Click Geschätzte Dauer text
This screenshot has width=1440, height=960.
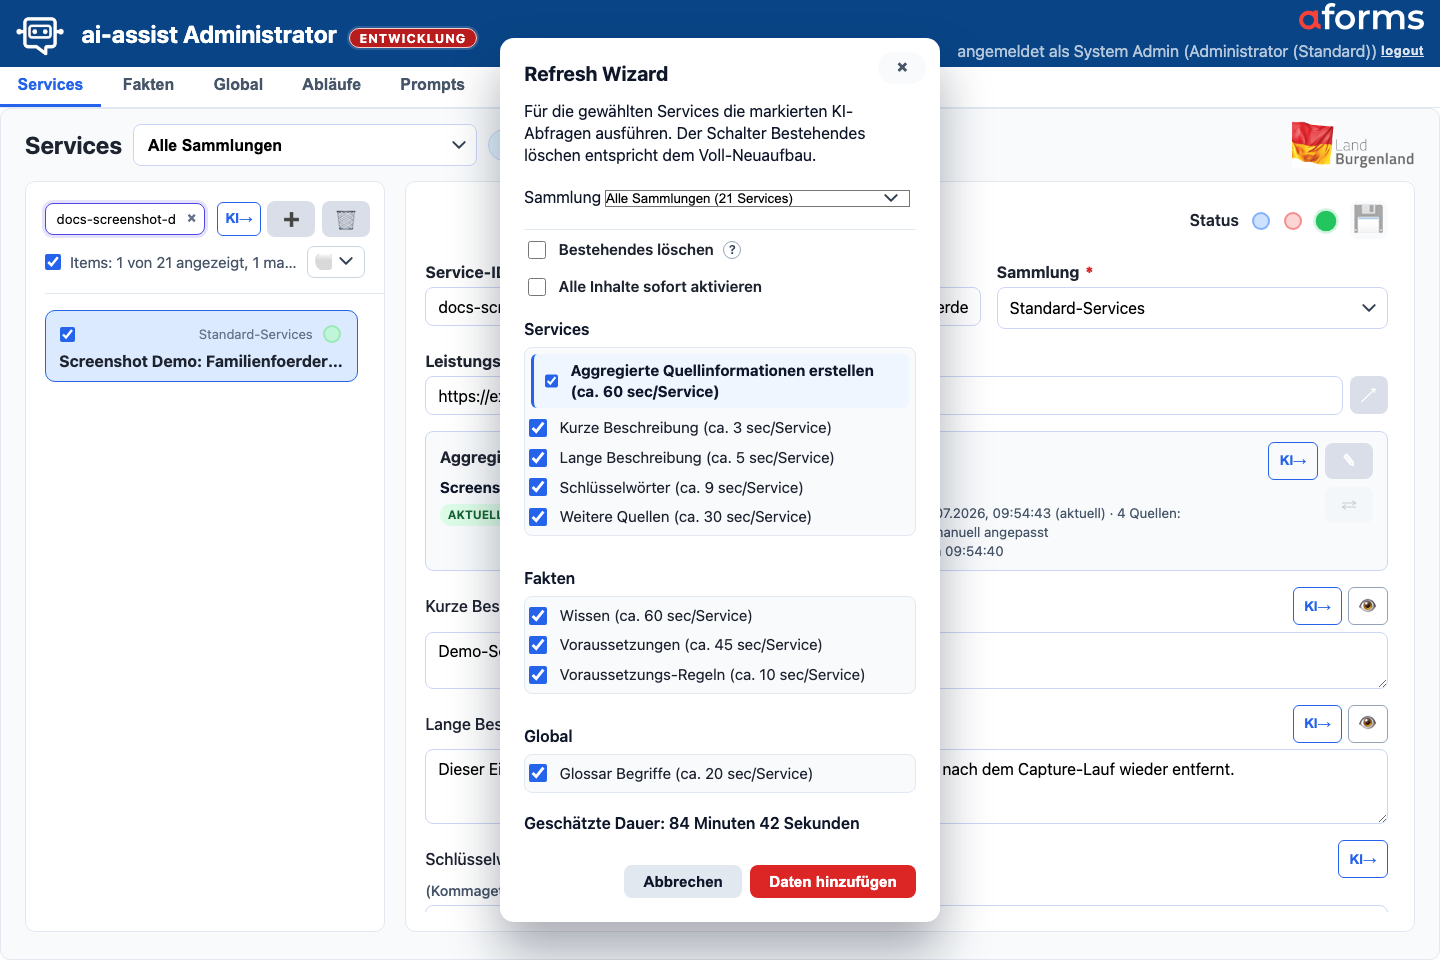[692, 823]
